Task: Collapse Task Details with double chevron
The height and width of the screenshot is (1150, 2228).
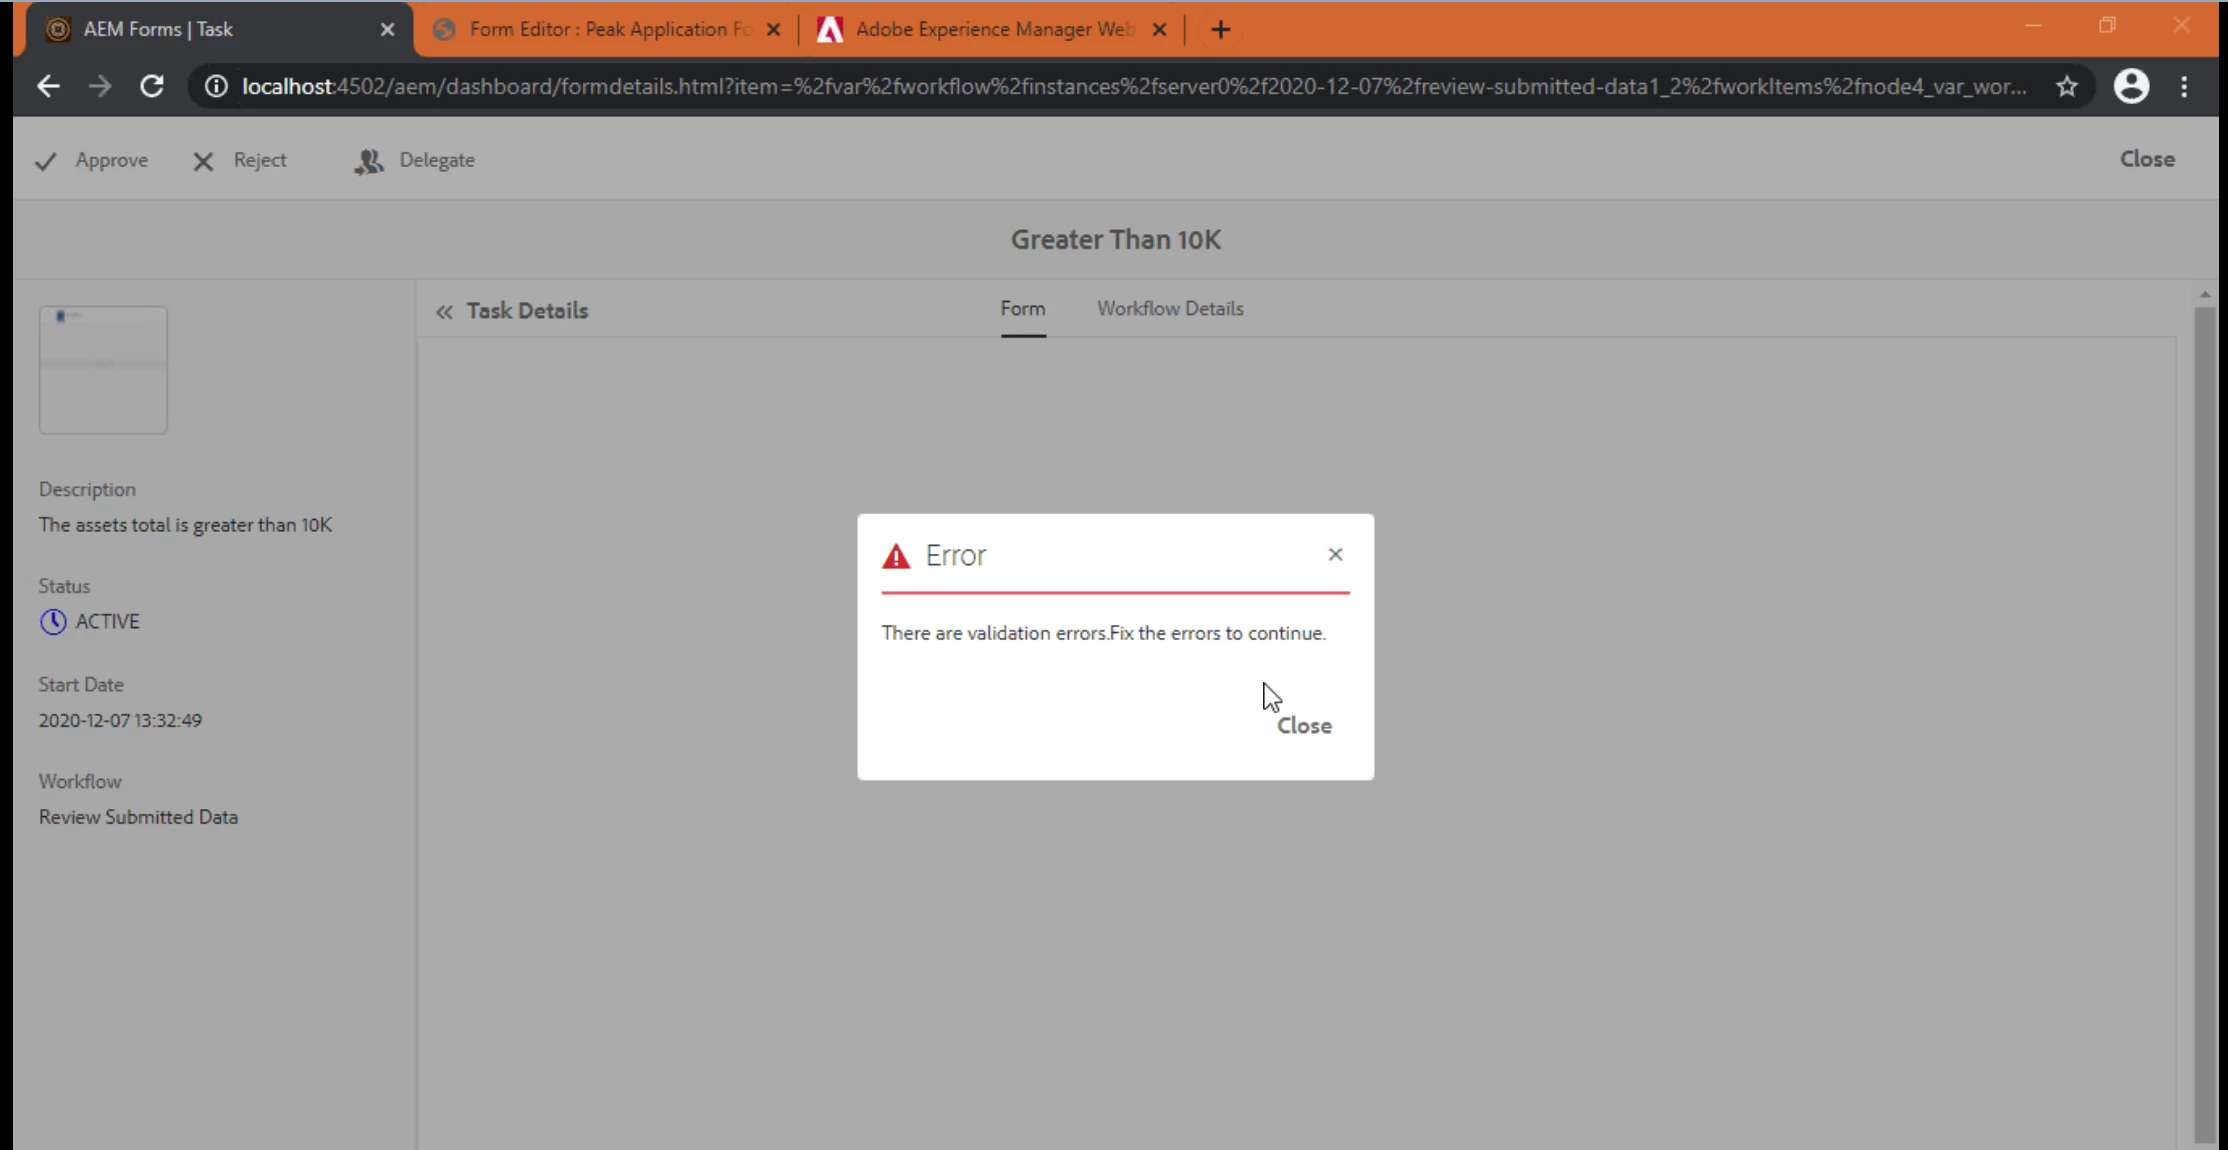Action: coord(444,312)
